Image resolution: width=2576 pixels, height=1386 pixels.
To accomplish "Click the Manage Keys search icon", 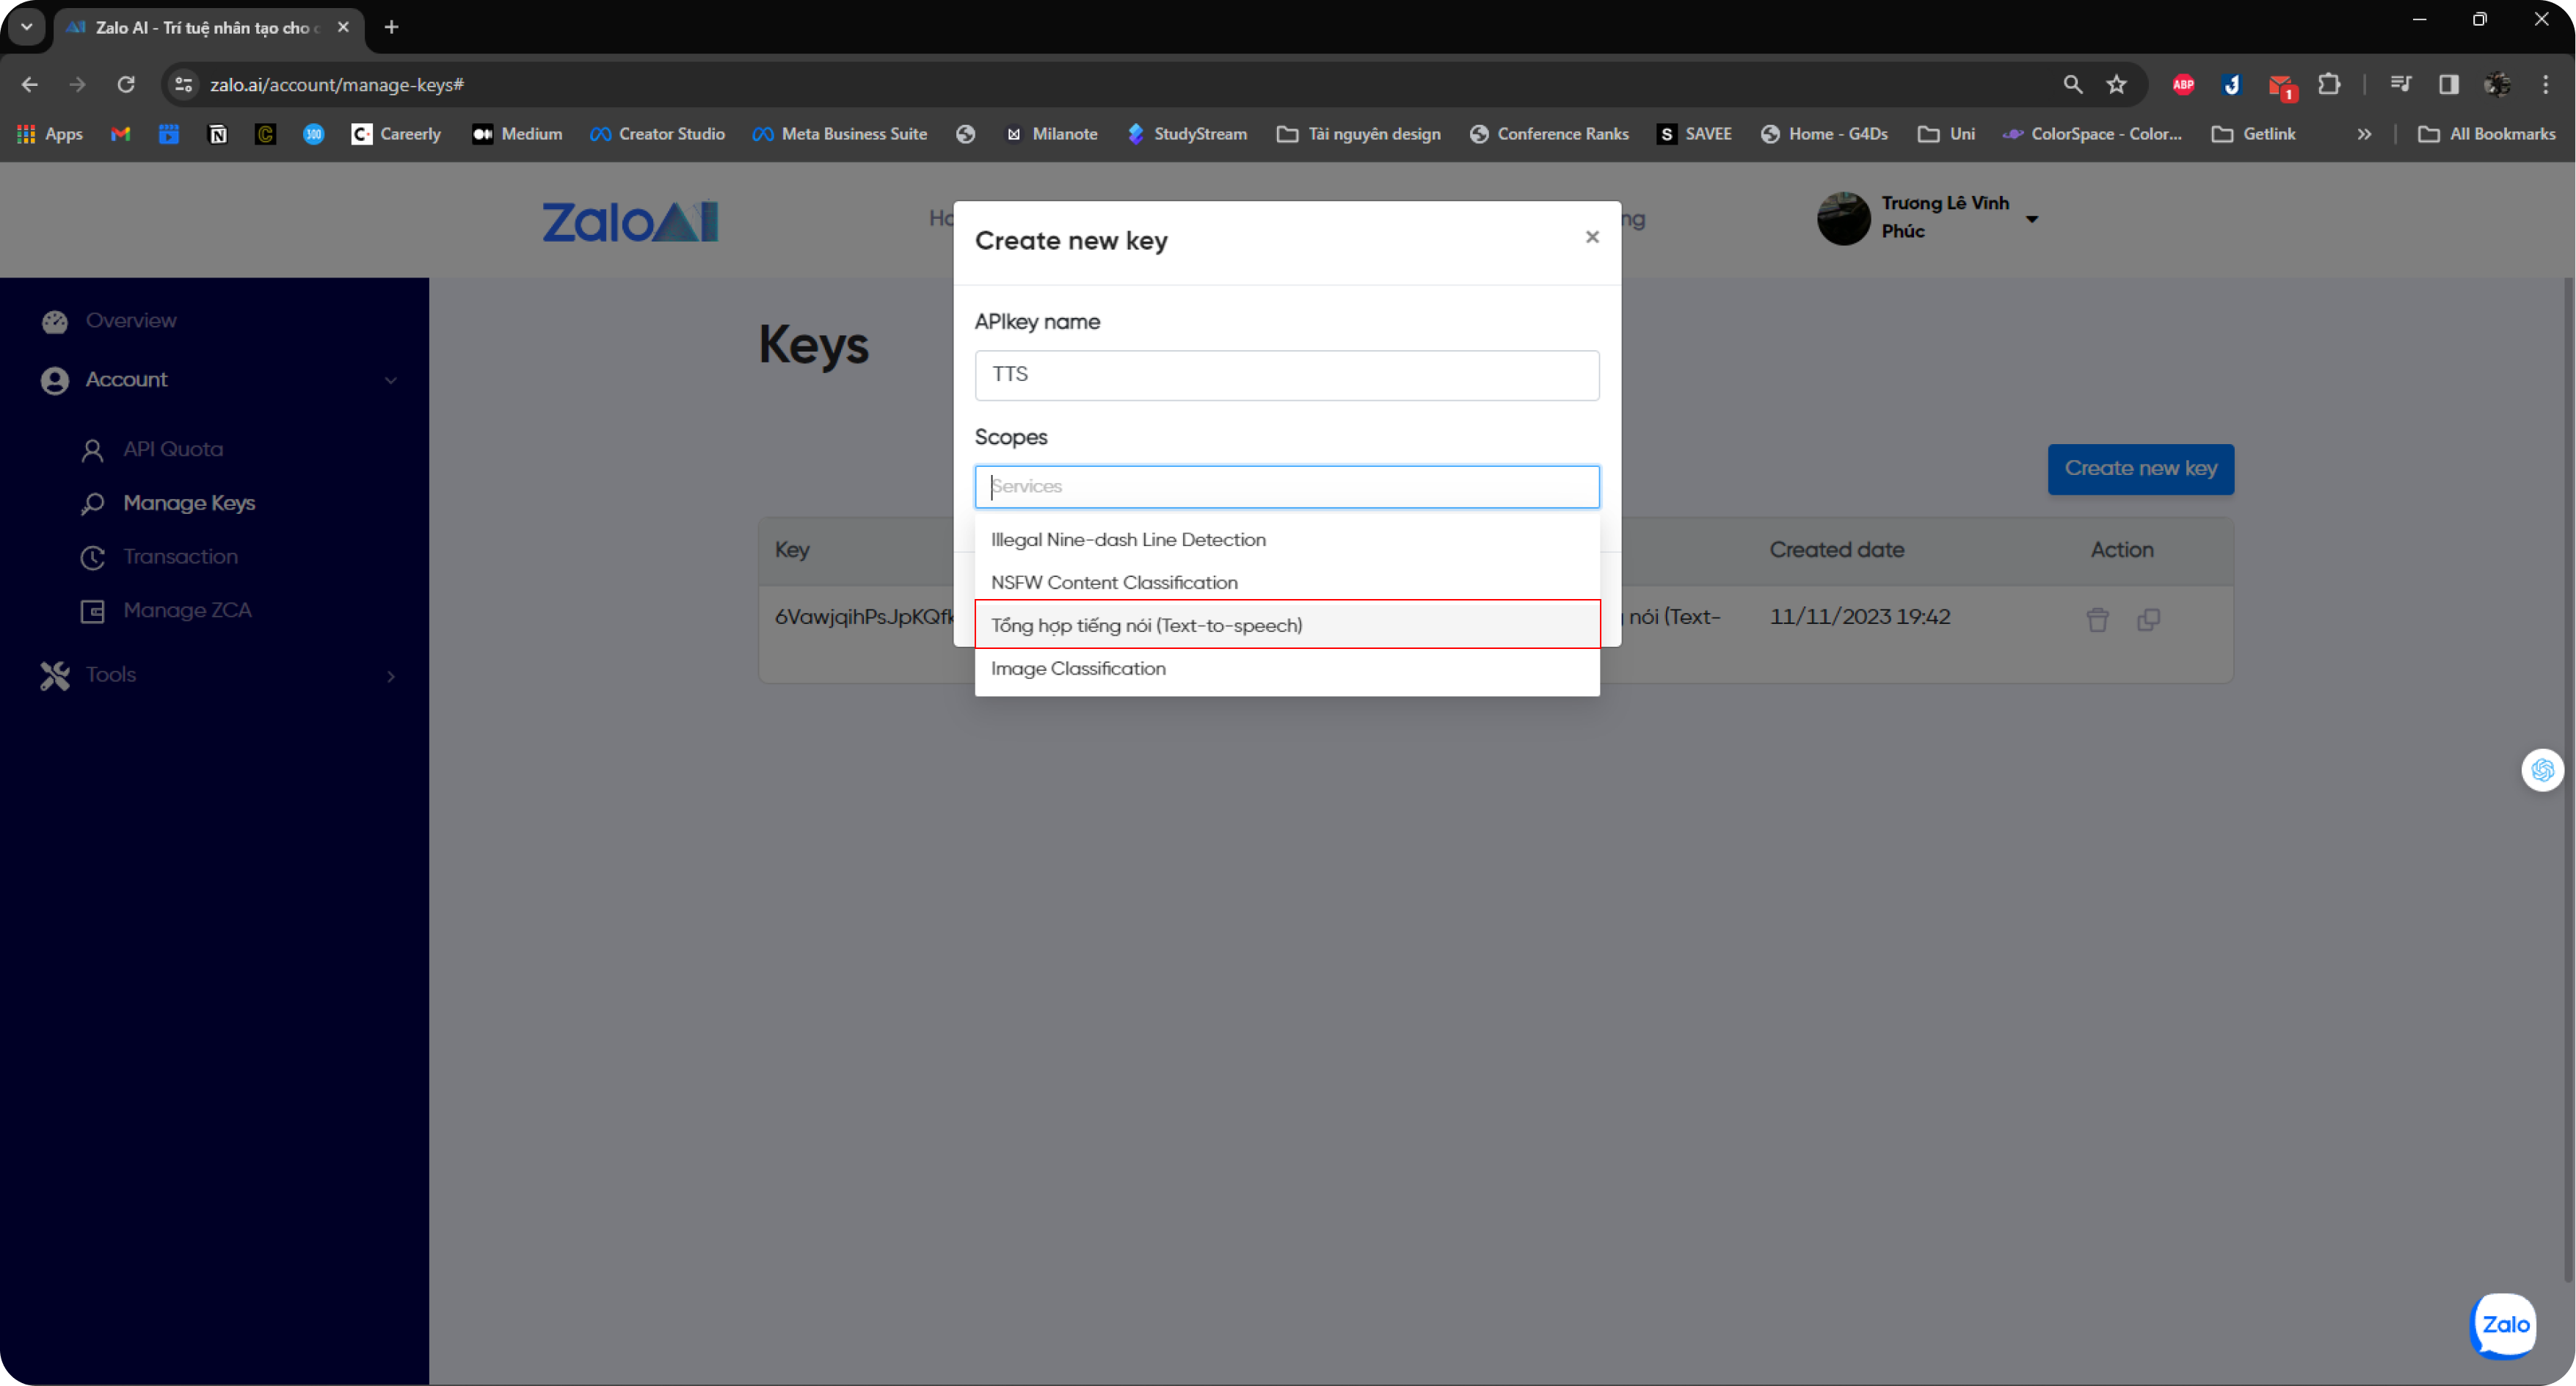I will pos(92,503).
